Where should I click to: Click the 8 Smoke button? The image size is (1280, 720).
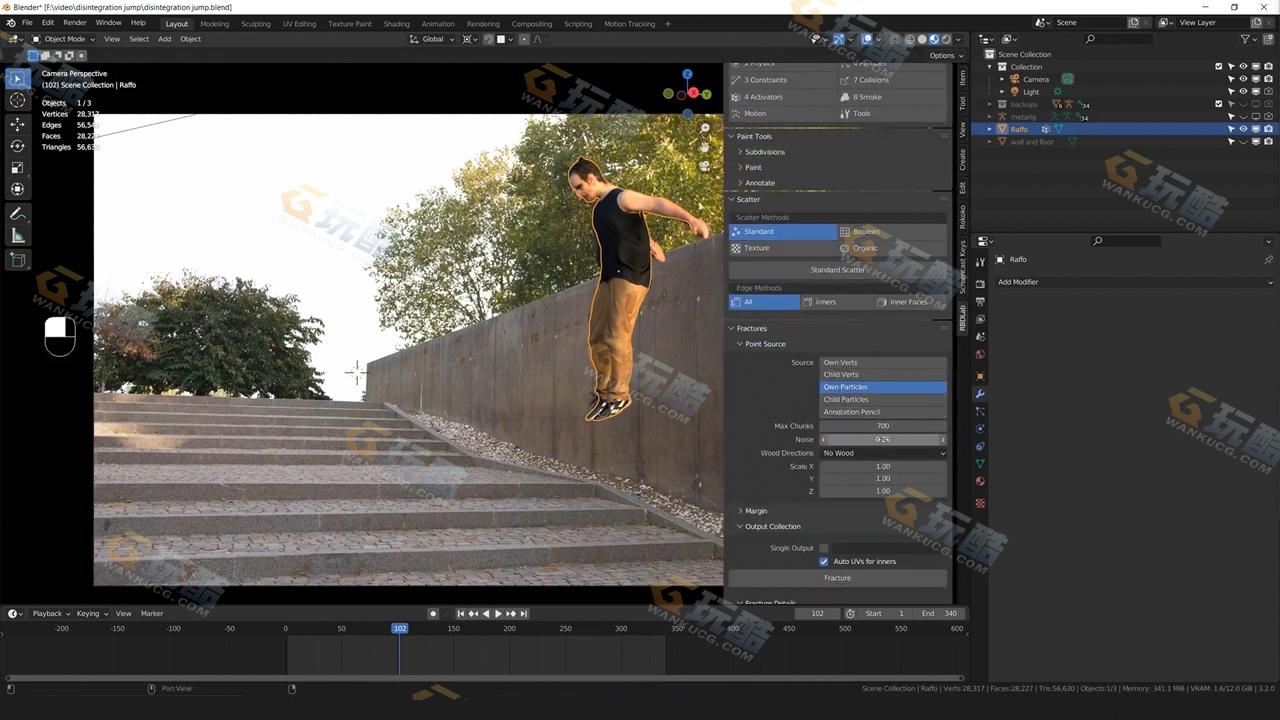coord(892,97)
